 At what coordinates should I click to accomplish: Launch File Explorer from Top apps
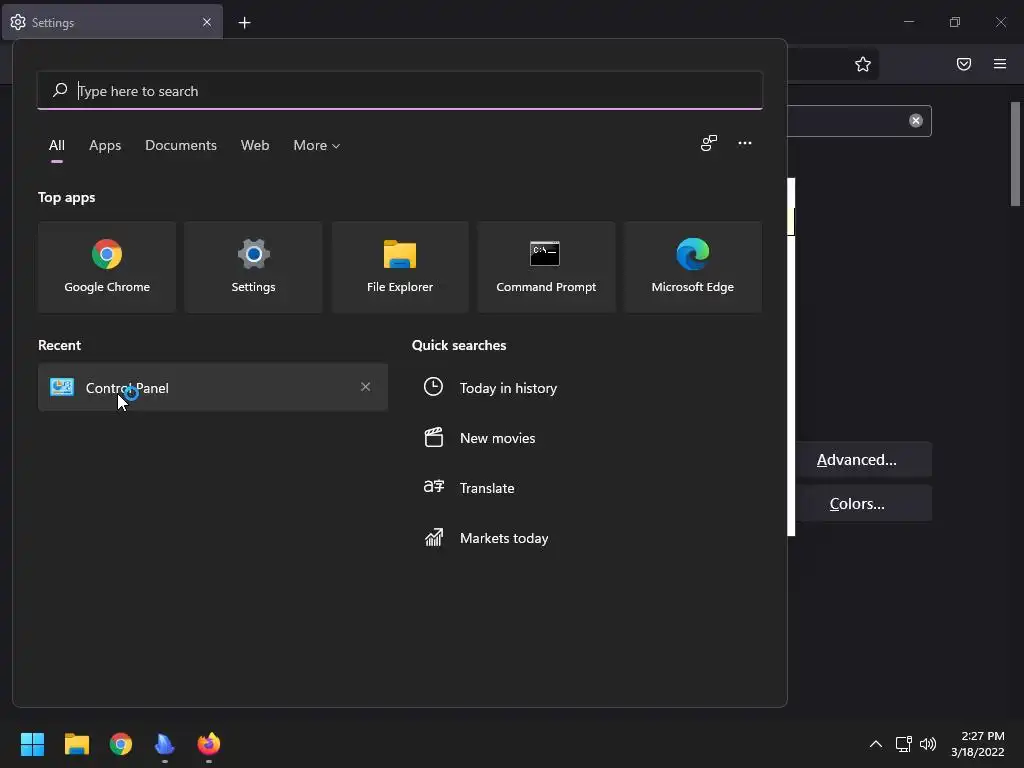click(400, 267)
